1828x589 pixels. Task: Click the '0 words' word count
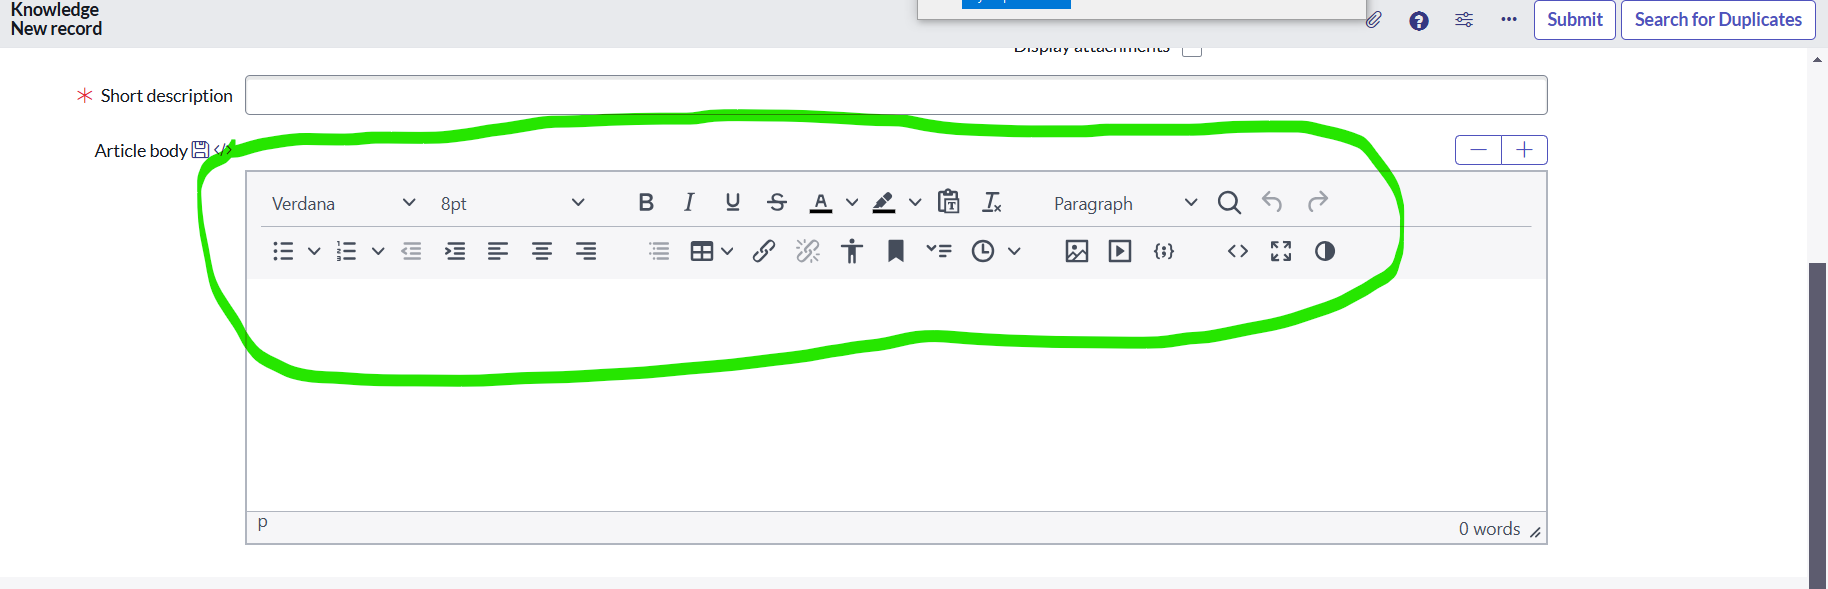point(1489,529)
